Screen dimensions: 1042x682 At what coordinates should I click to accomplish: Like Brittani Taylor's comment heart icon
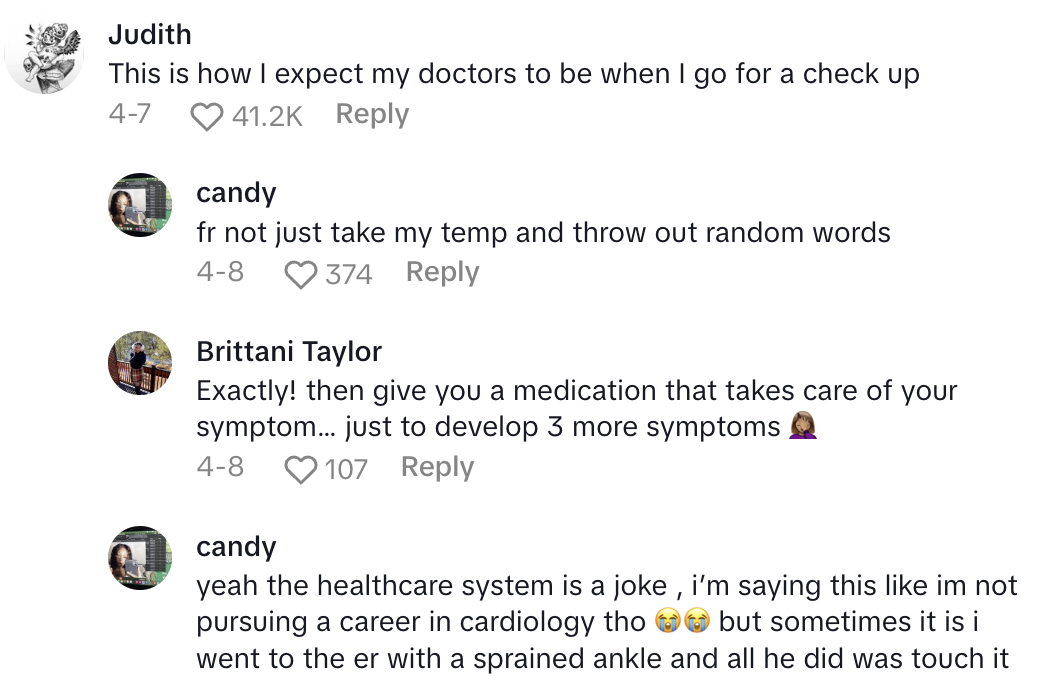click(298, 467)
